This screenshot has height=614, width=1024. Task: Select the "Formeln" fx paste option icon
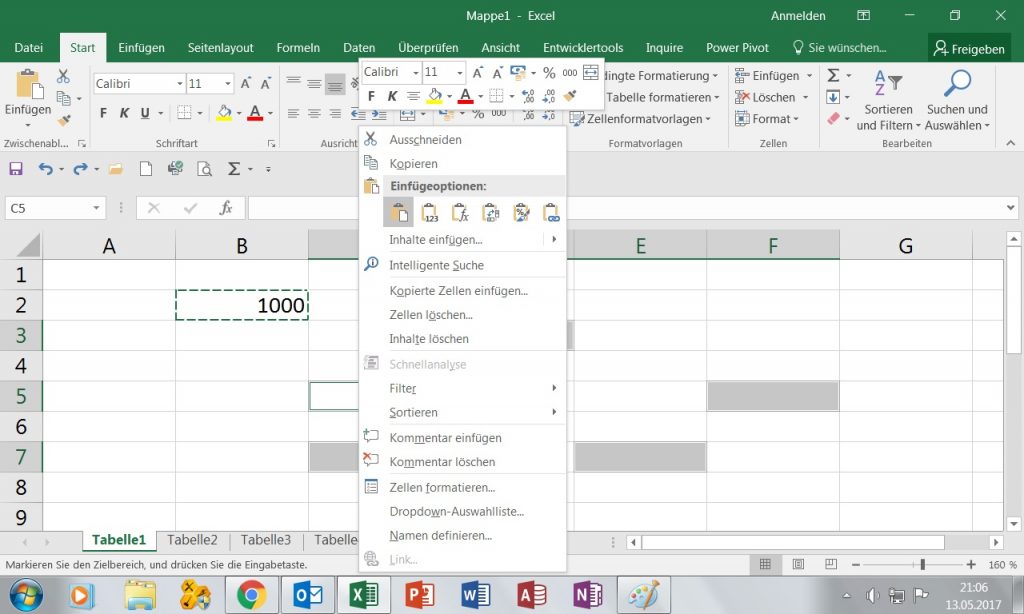pos(459,211)
